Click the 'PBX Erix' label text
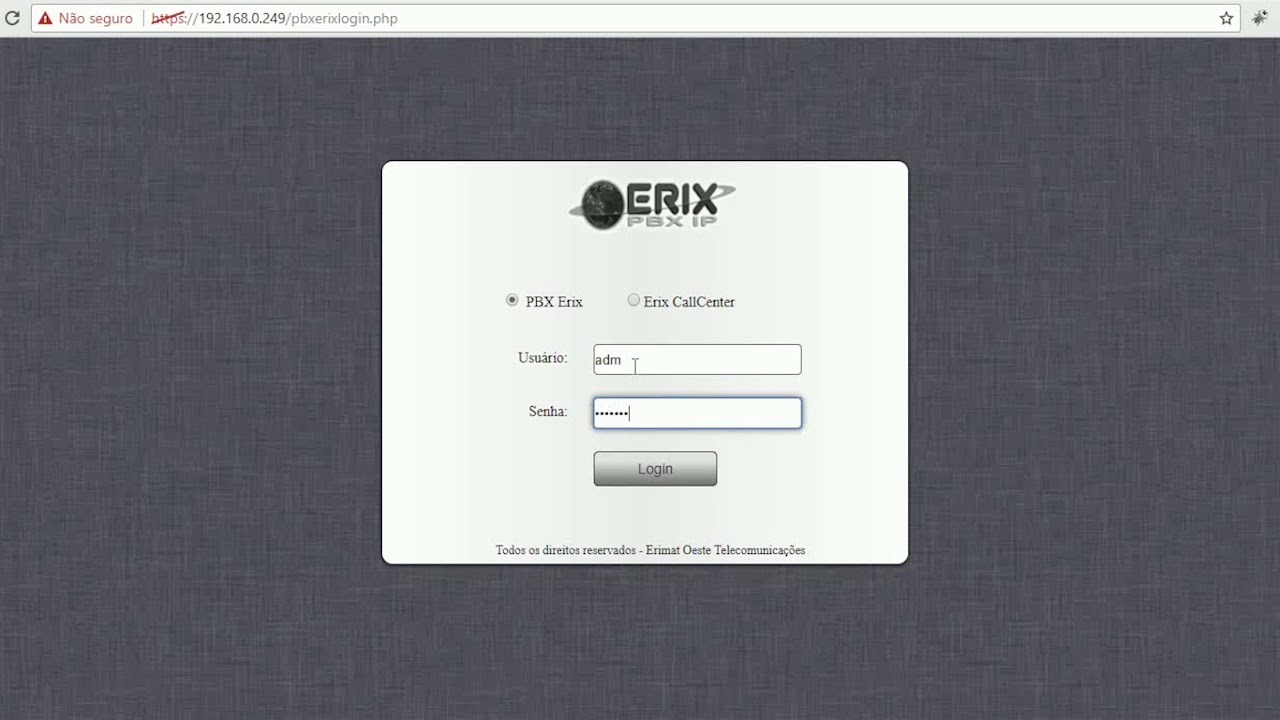The image size is (1280, 720). [x=554, y=302]
